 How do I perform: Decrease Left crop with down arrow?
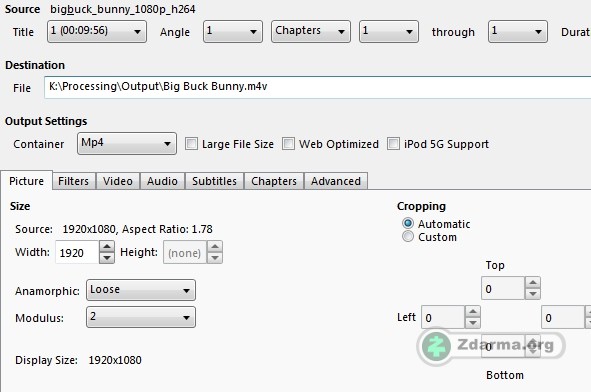click(473, 323)
